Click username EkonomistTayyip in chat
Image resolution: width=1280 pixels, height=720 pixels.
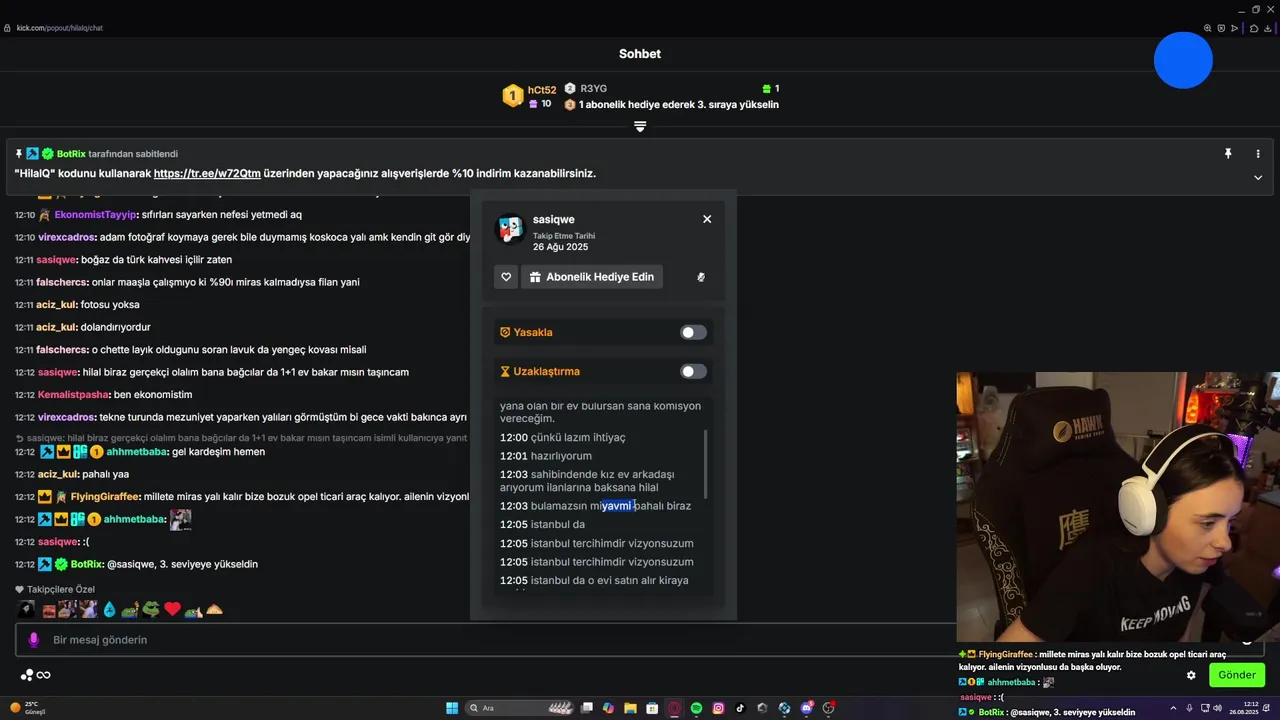(95, 215)
